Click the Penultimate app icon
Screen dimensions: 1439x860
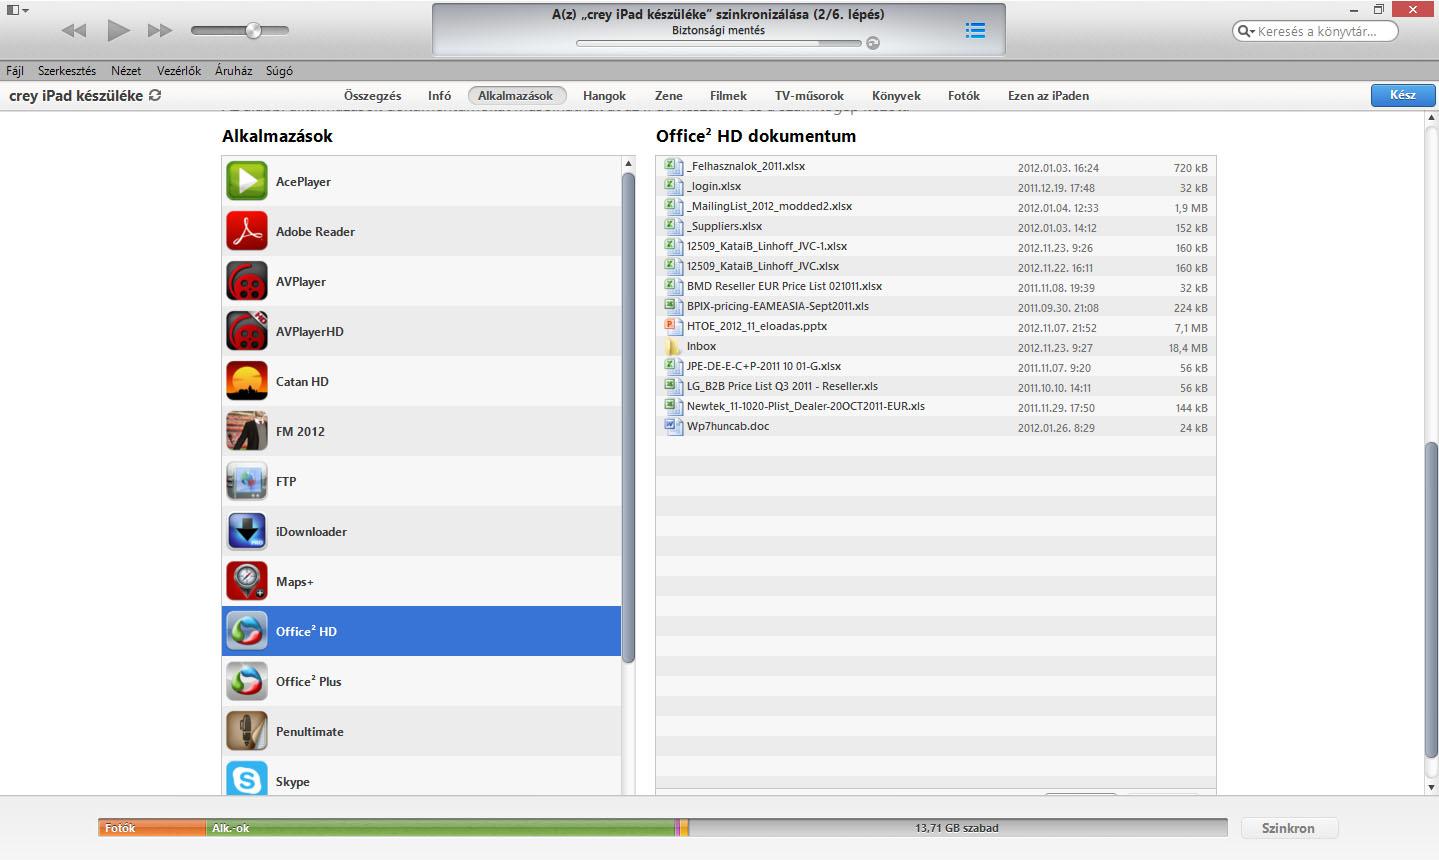[x=247, y=731]
